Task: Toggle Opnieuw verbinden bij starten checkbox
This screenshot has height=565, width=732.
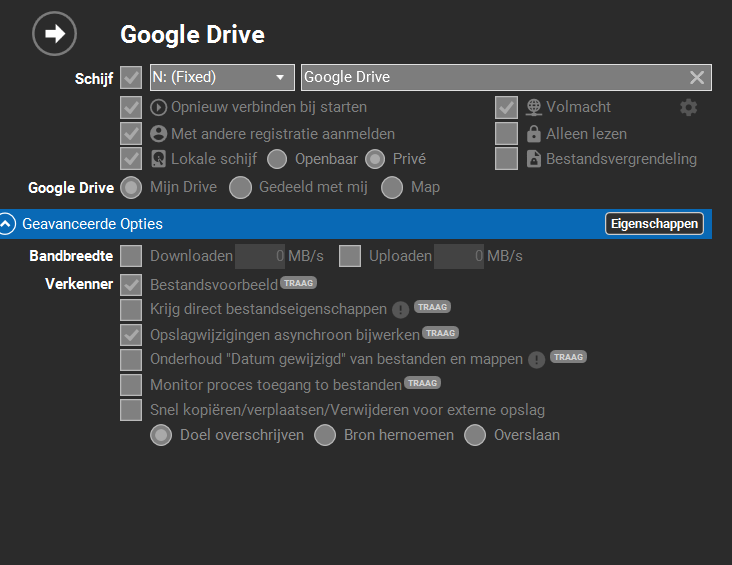Action: tap(131, 107)
